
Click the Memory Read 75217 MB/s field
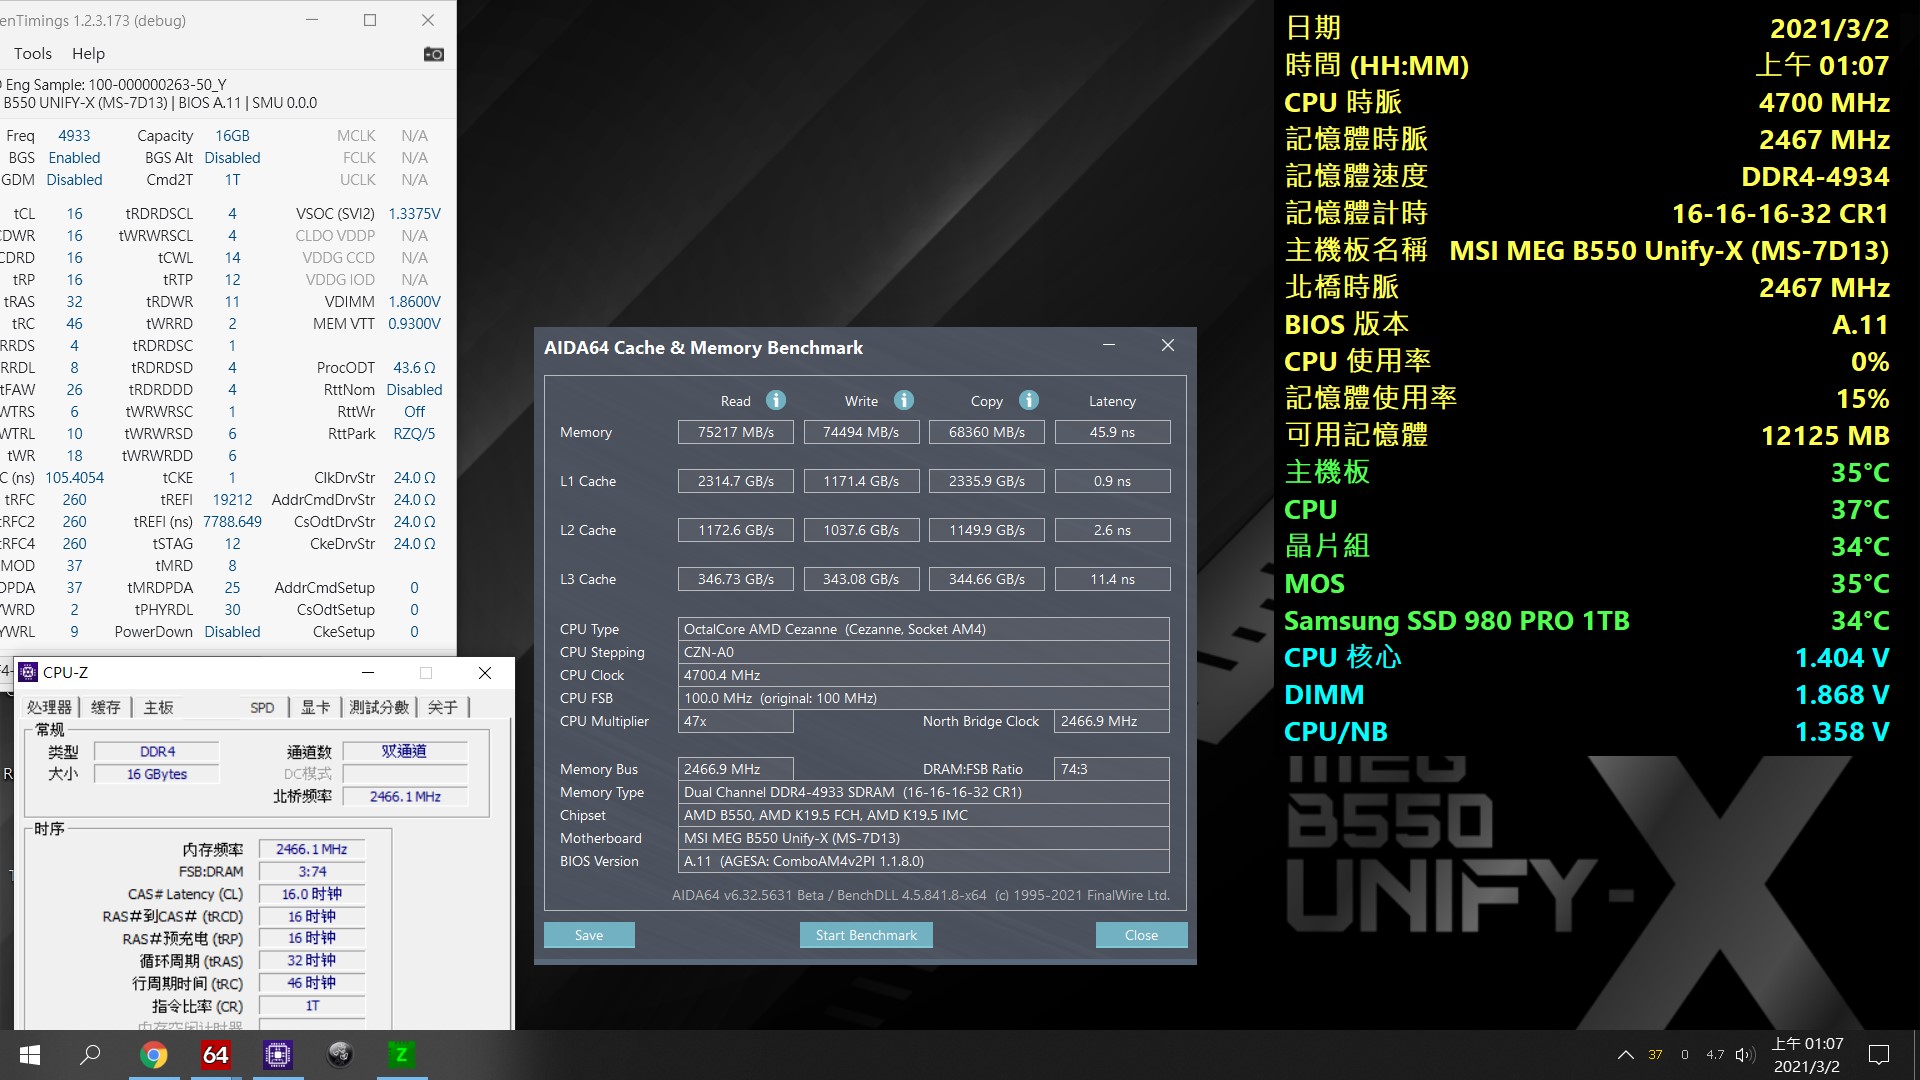[x=736, y=432]
